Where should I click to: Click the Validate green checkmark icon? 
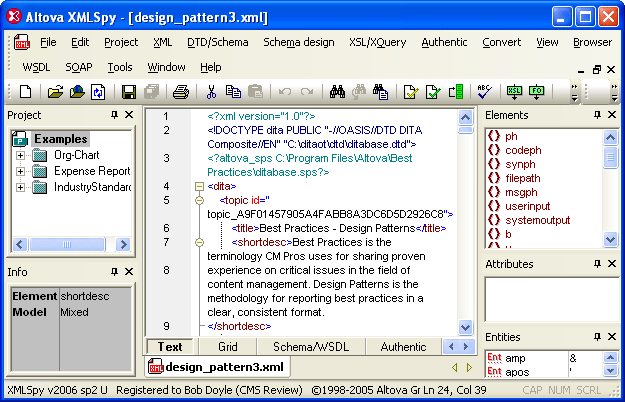point(433,92)
